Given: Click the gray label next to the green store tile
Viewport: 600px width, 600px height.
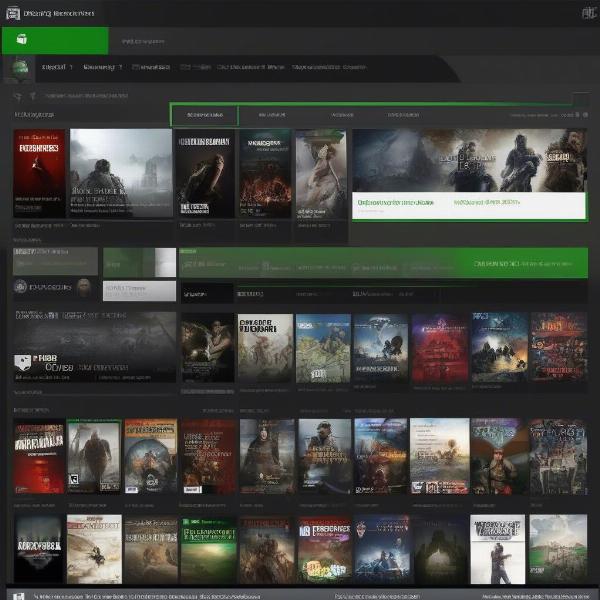Looking at the screenshot, I should (x=143, y=41).
